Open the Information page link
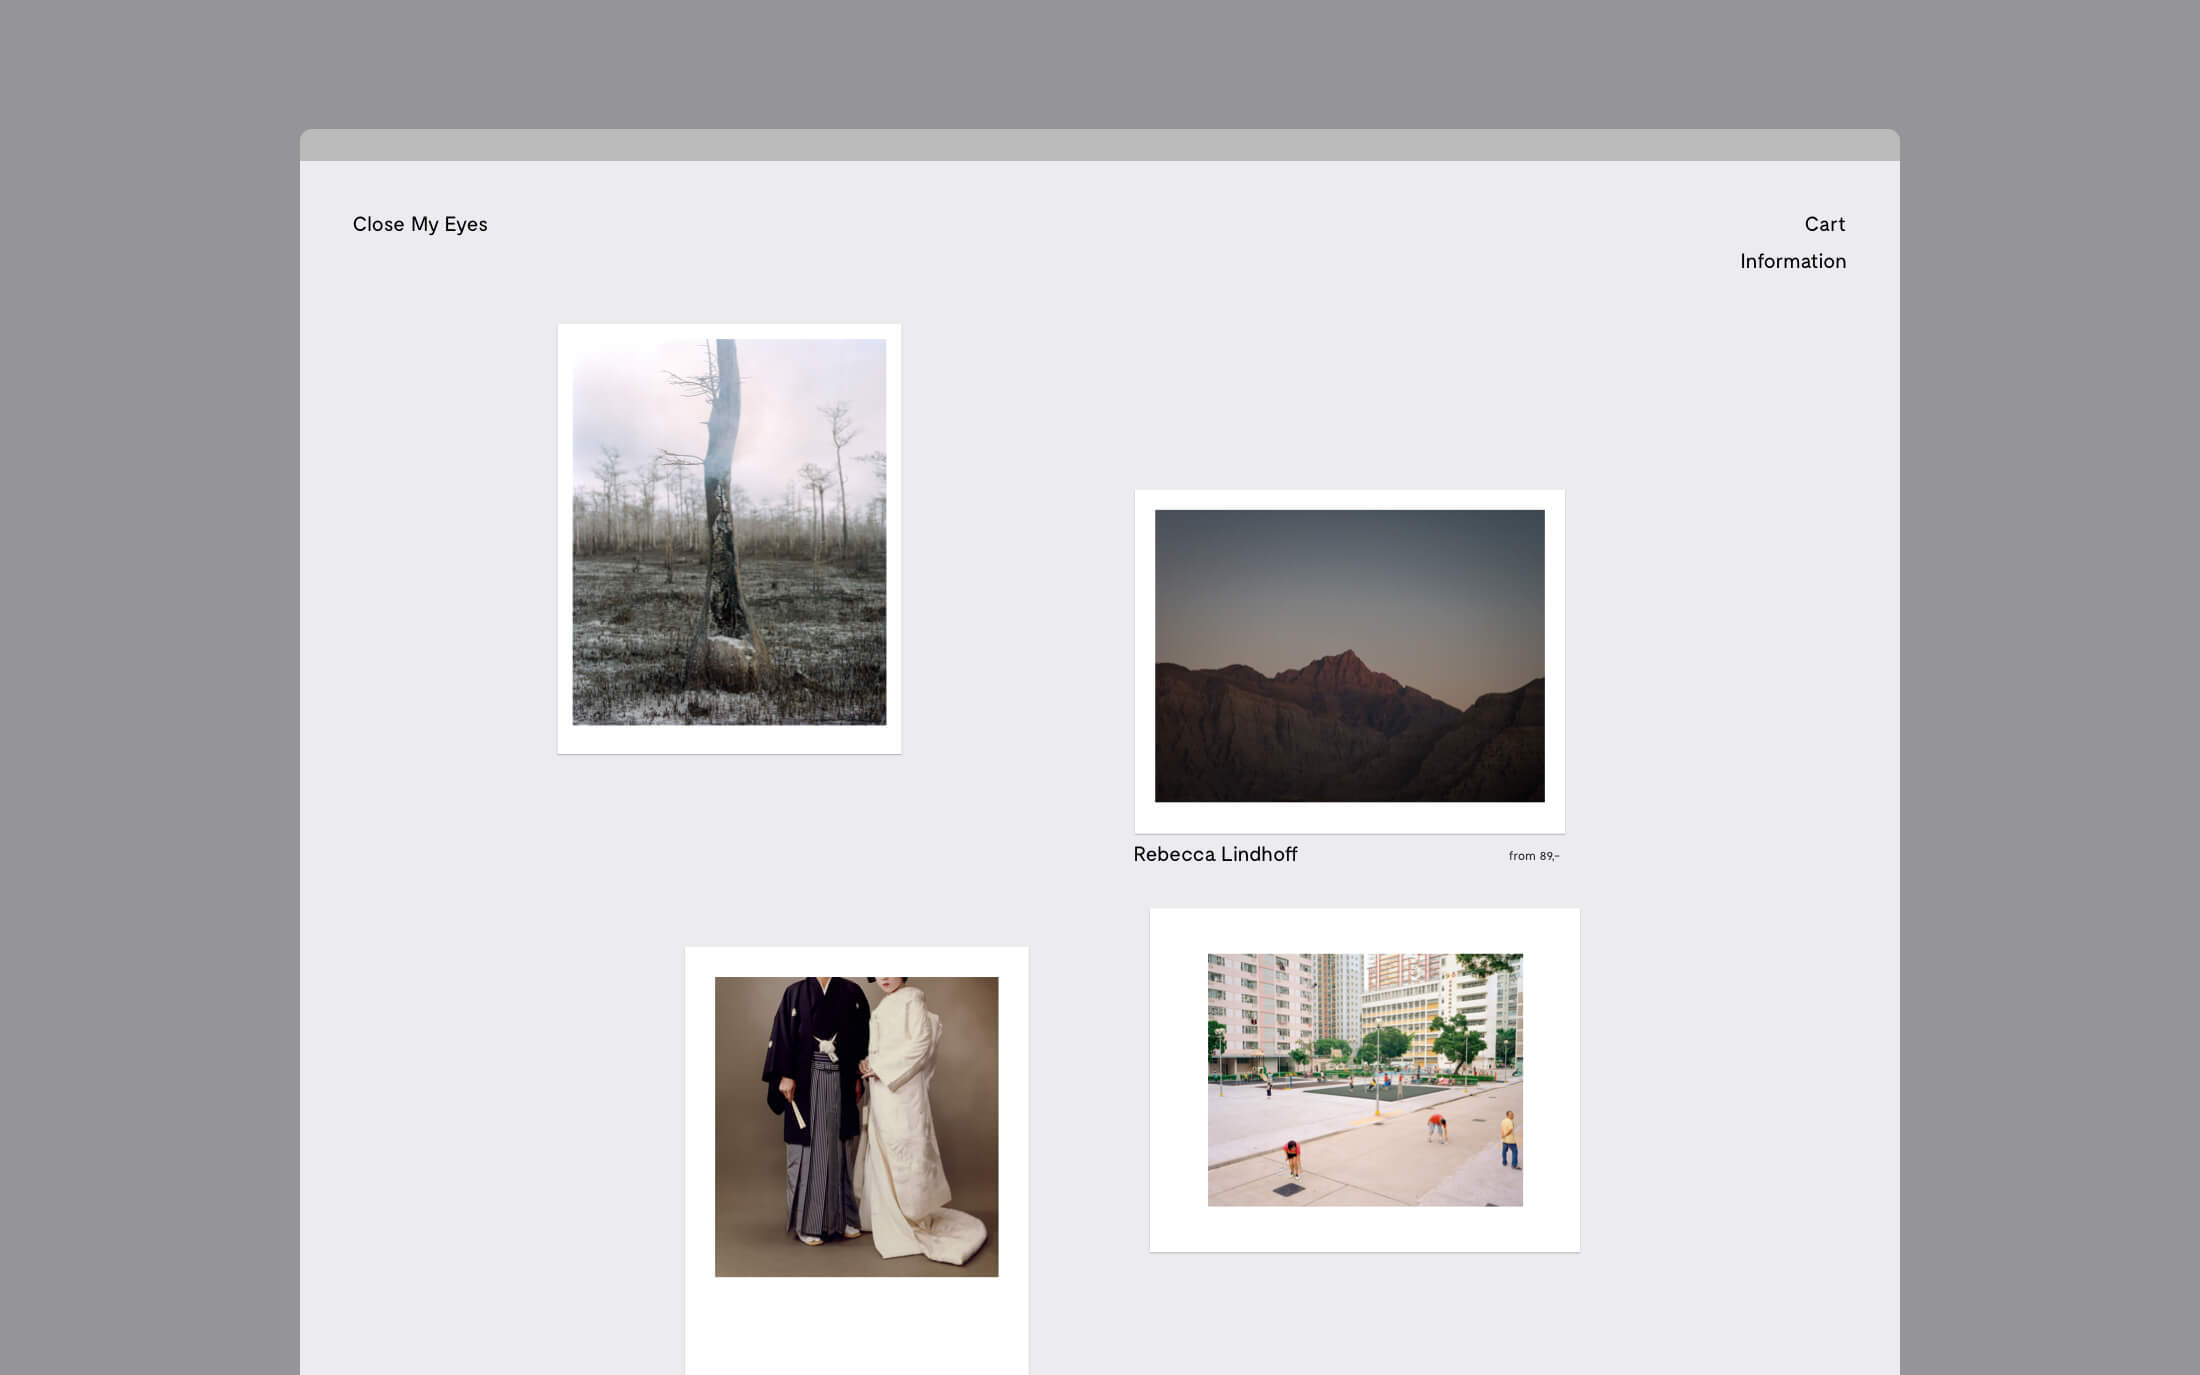The width and height of the screenshot is (2200, 1375). [1793, 261]
